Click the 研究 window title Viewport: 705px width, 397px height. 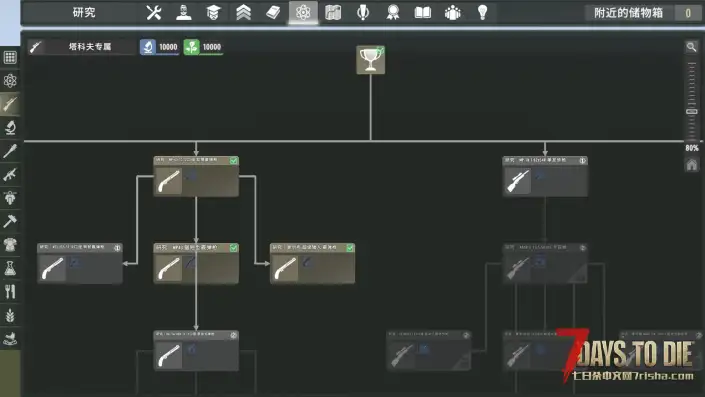(84, 13)
